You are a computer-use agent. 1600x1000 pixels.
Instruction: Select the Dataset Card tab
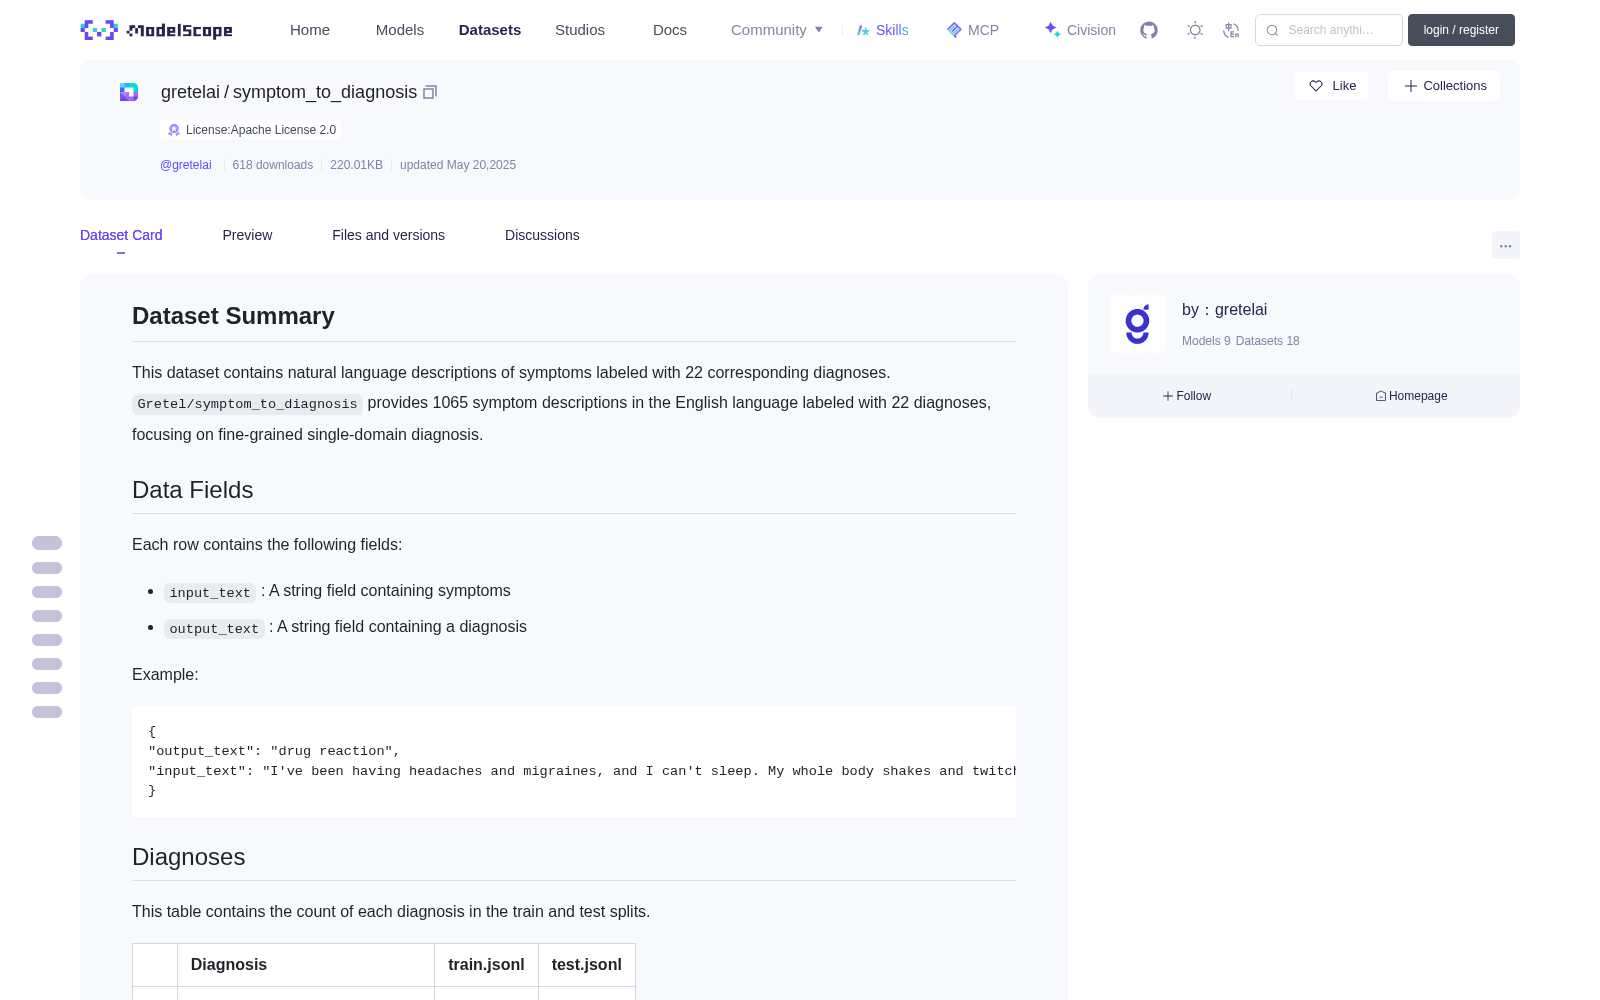[121, 235]
